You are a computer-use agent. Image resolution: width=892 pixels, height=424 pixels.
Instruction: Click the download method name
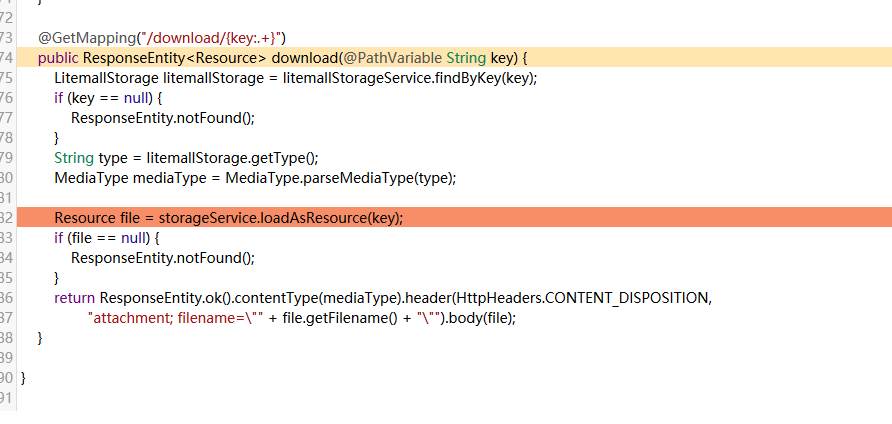[305, 58]
